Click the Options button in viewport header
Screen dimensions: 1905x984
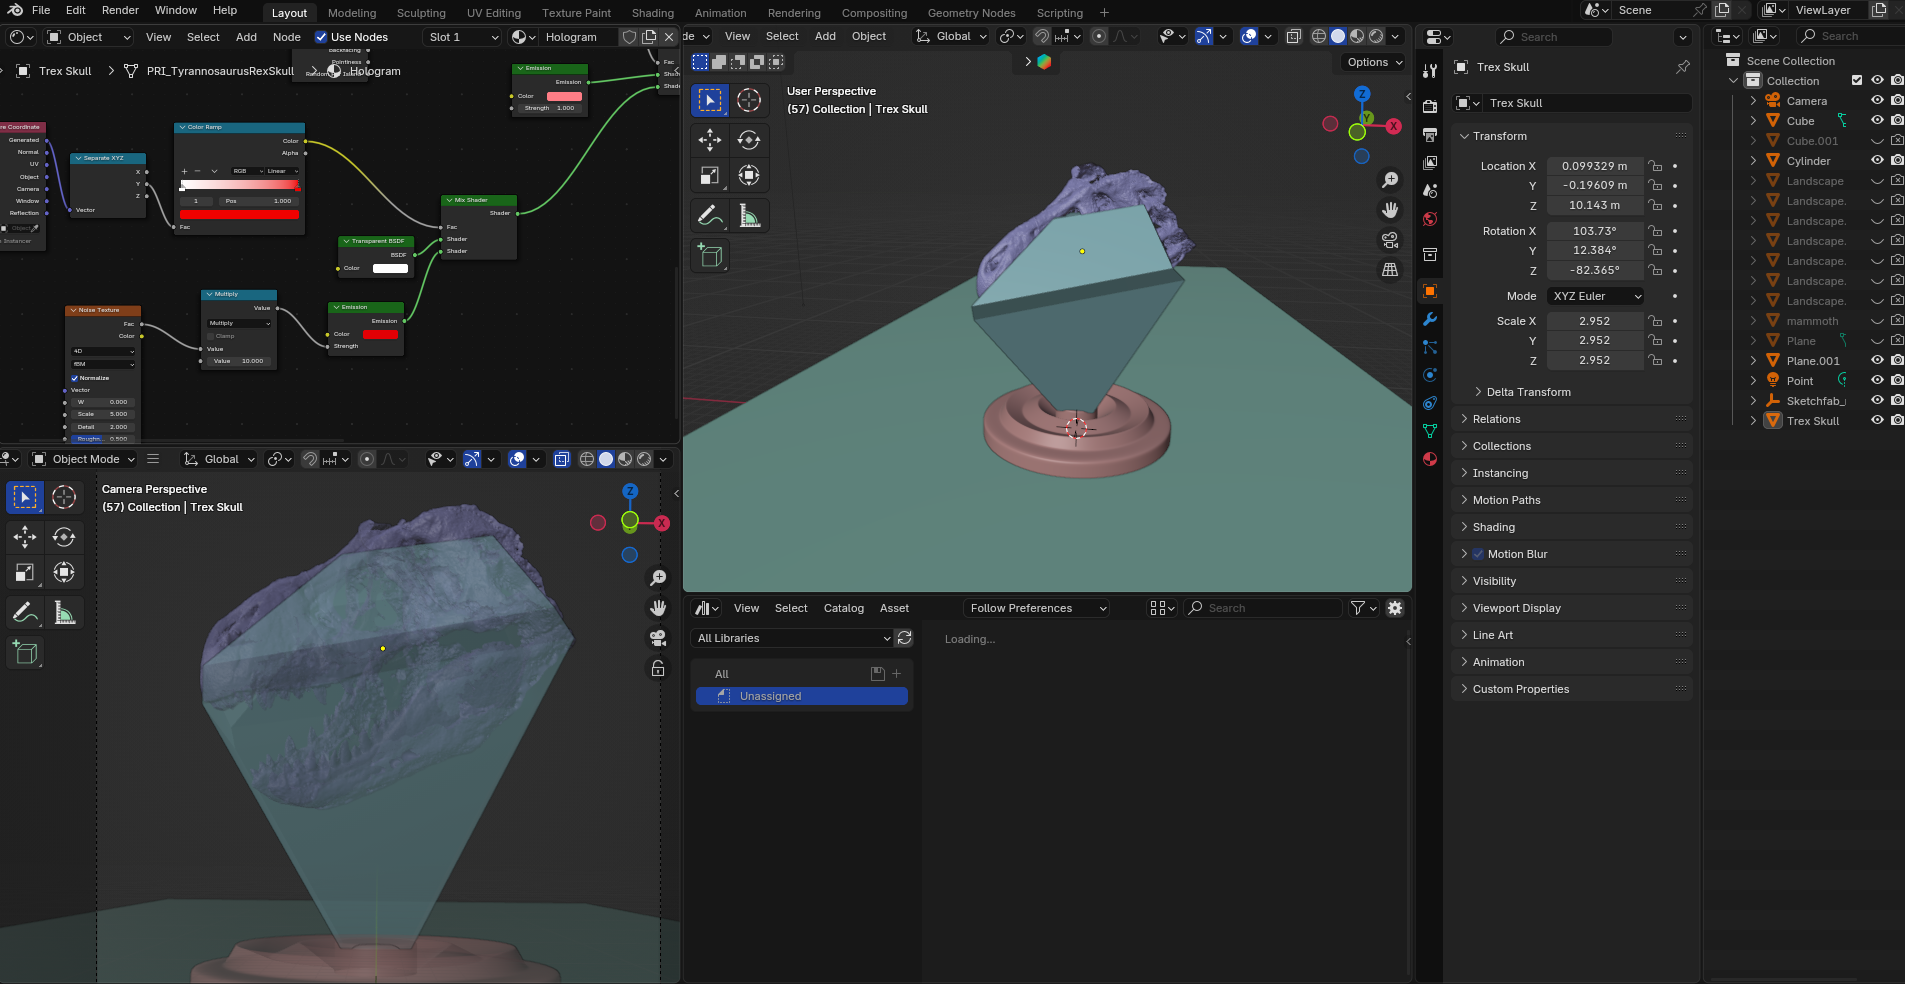coord(1373,62)
